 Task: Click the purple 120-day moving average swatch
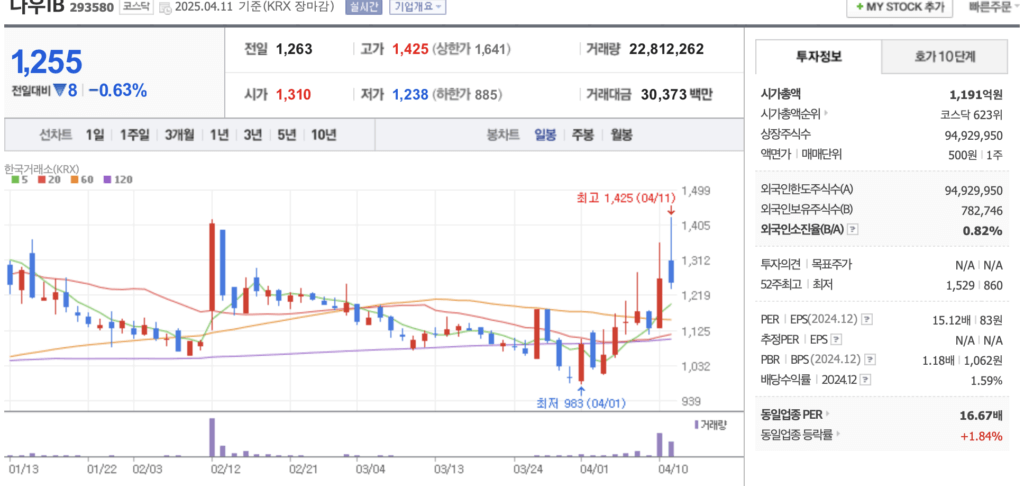106,180
